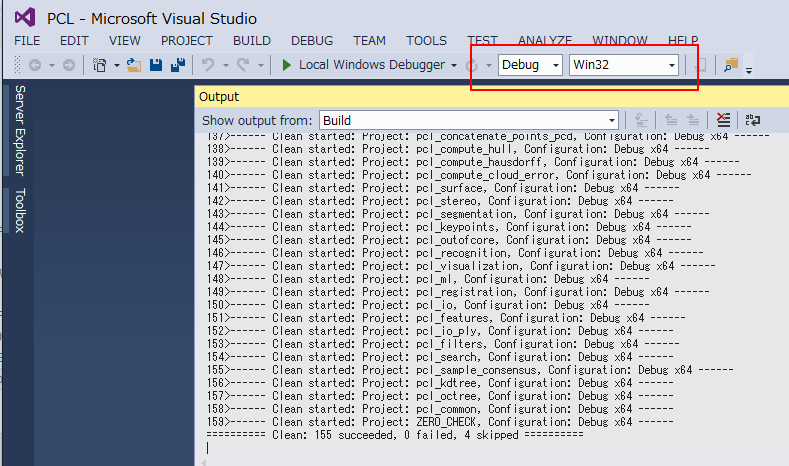Save the current file with single floppy icon

tap(156, 65)
